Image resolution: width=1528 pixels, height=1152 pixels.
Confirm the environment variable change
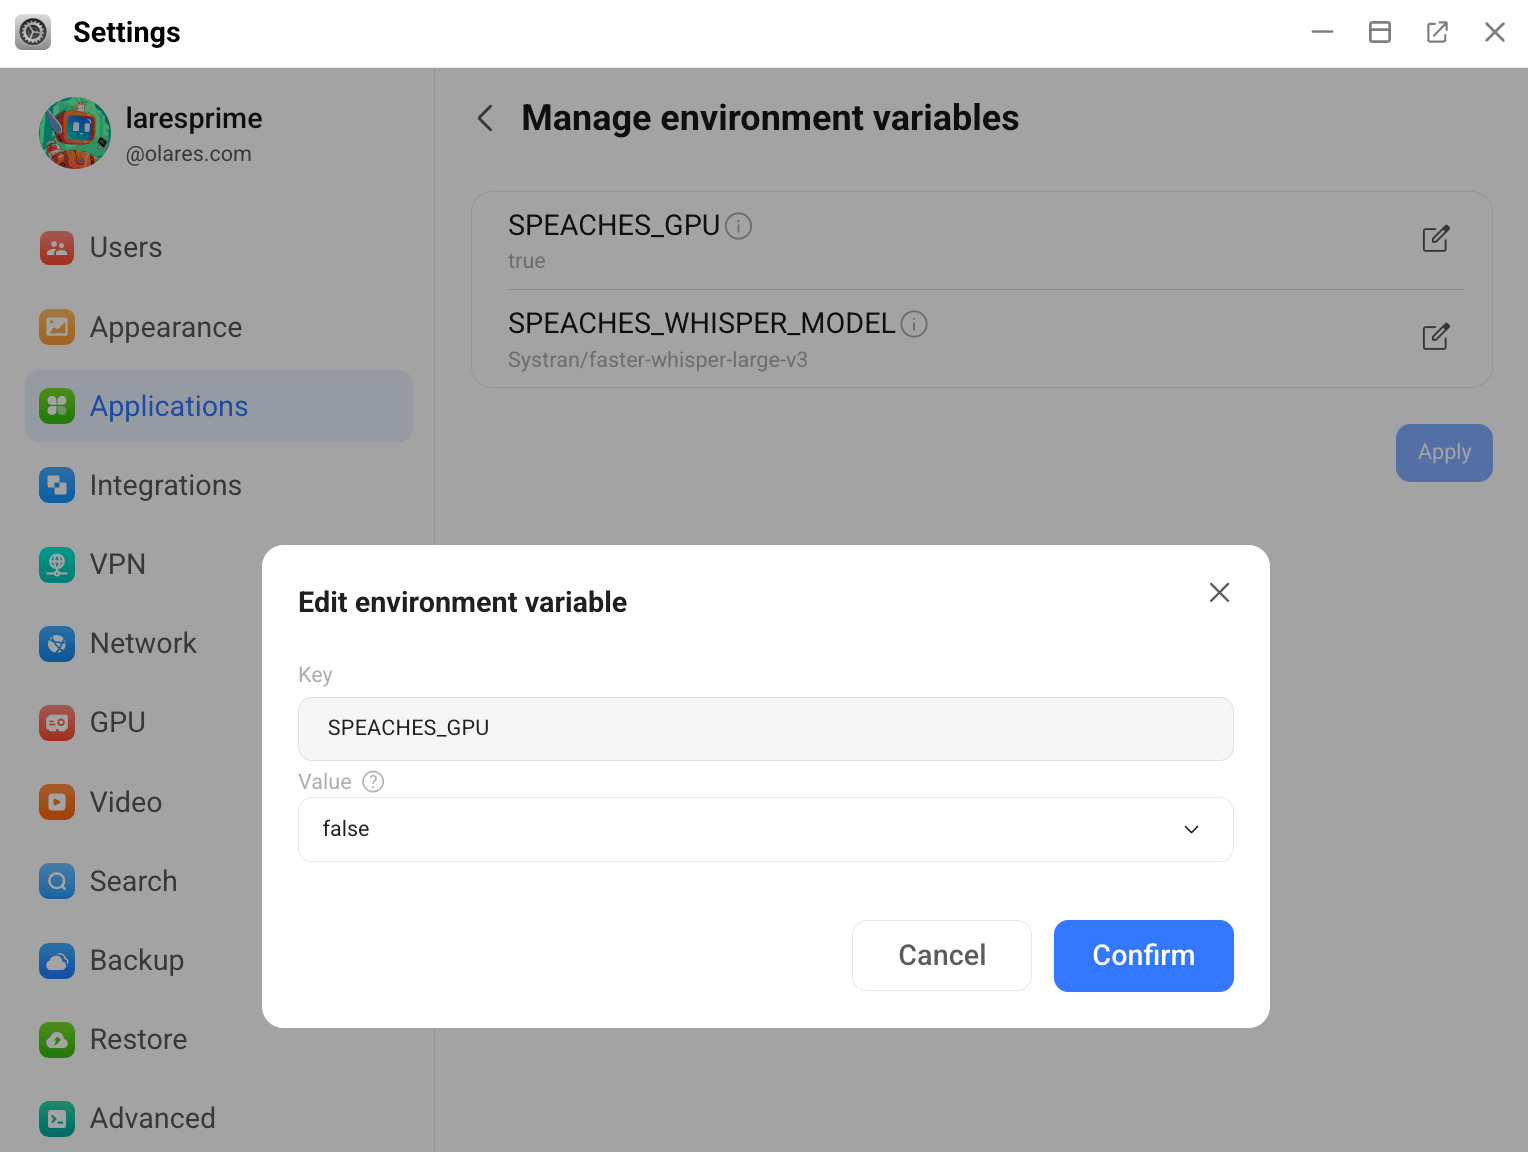[1143, 956]
